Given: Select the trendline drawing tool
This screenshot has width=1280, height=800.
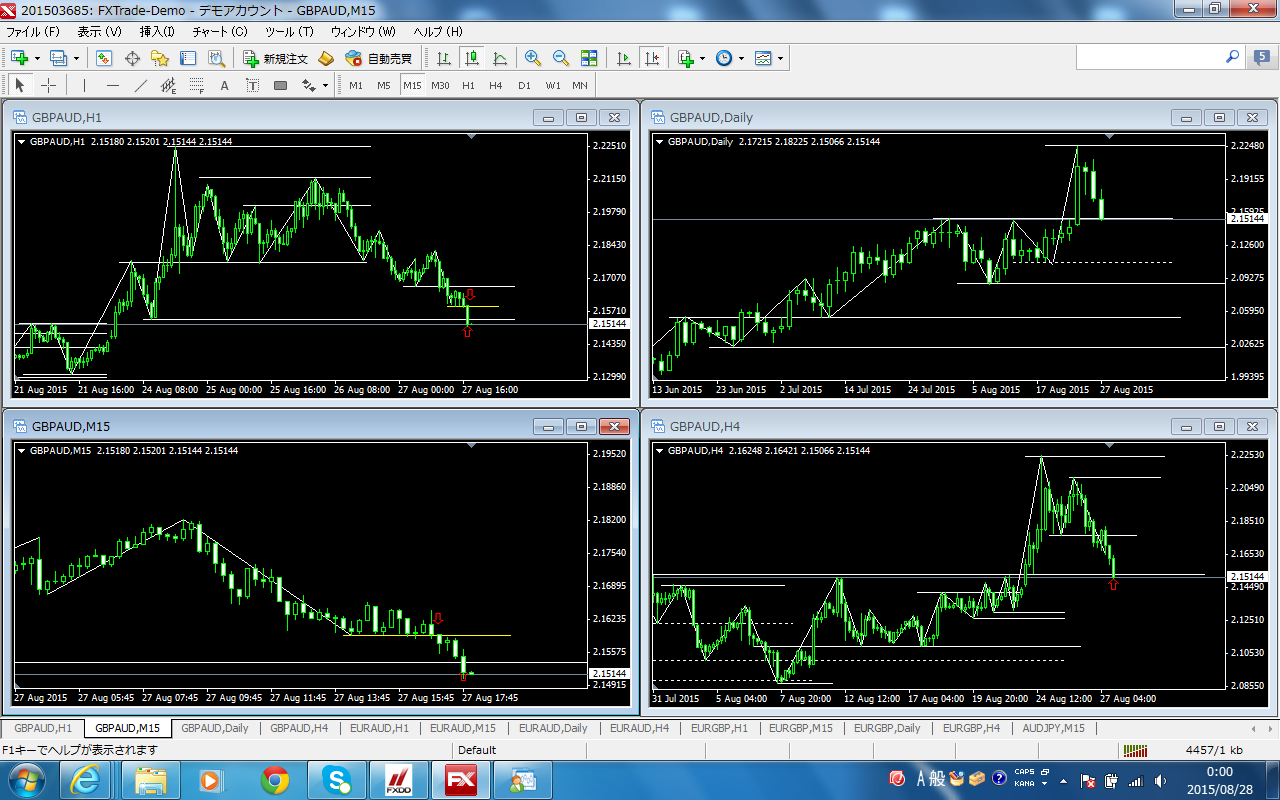Looking at the screenshot, I should [x=140, y=86].
